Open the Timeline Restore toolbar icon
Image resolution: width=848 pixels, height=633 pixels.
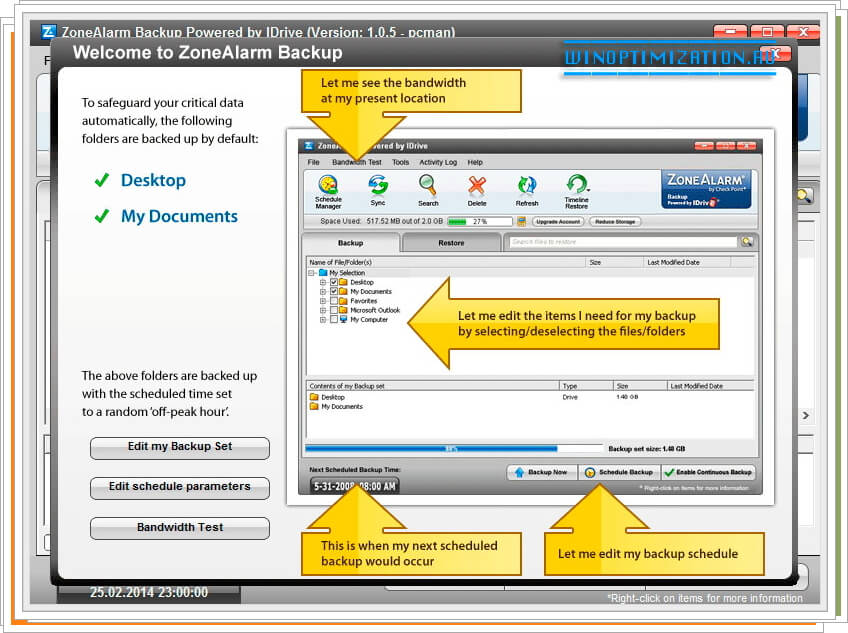577,188
